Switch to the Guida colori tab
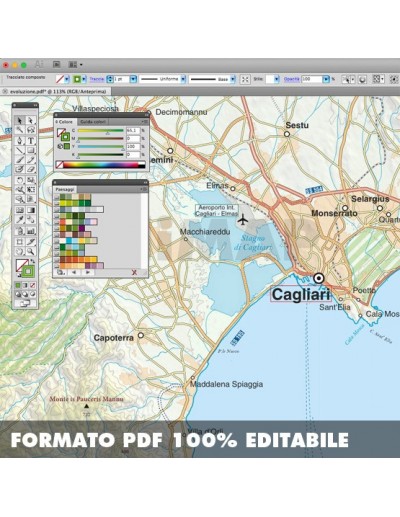Image resolution: width=400 pixels, height=517 pixels. click(x=93, y=122)
